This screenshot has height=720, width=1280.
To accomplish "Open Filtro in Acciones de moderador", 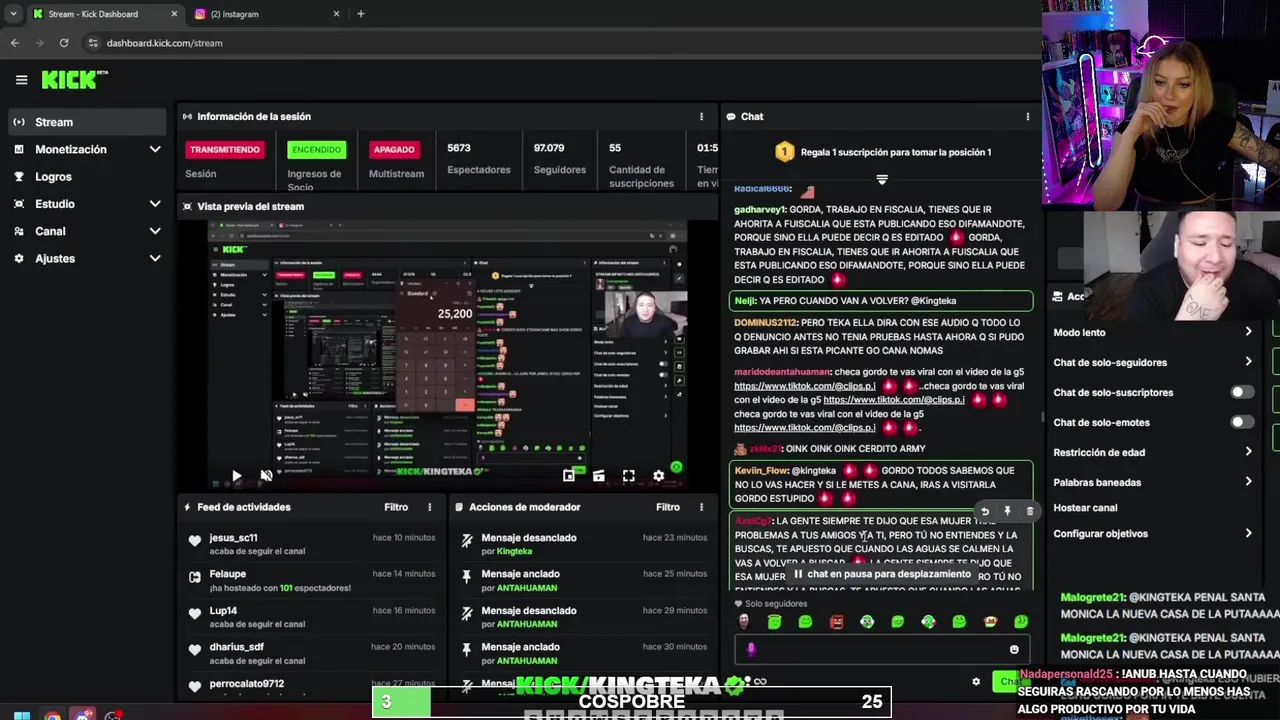I will (x=667, y=507).
